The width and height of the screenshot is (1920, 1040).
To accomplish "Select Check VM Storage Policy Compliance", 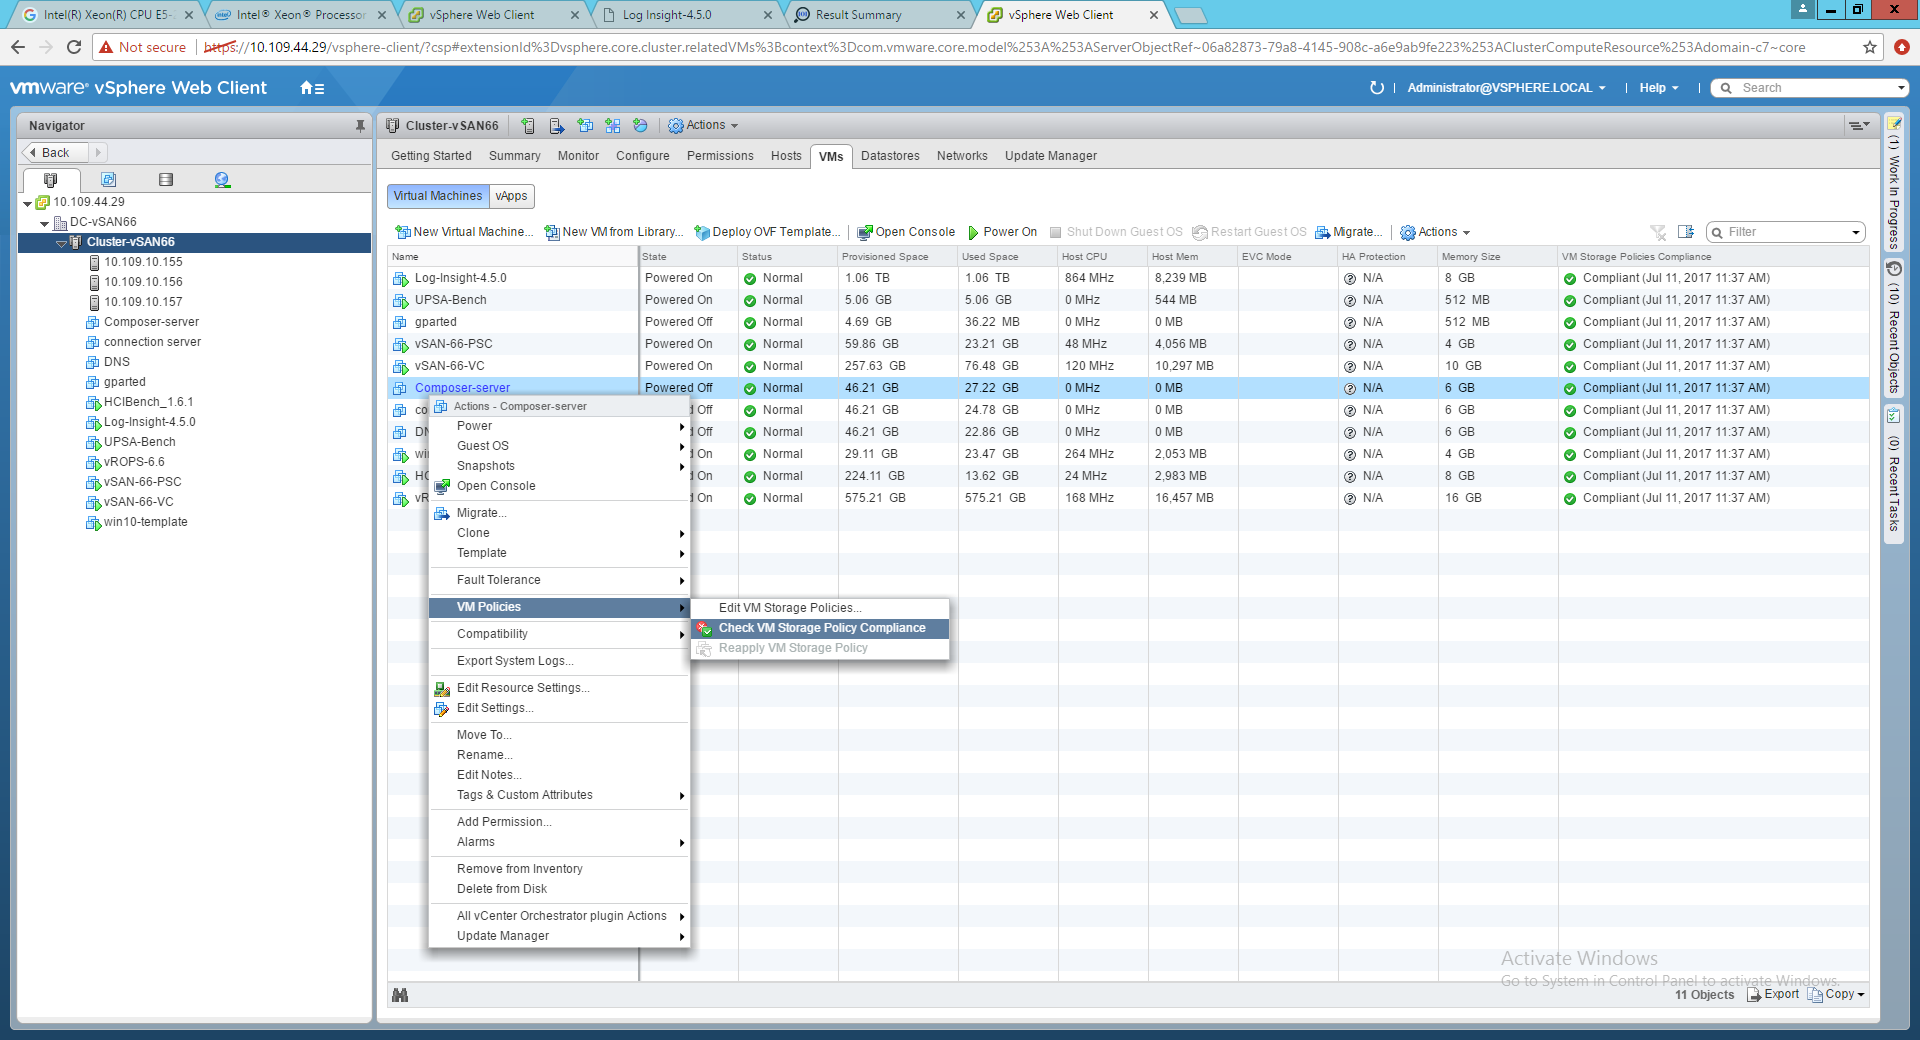I will pyautogui.click(x=821, y=628).
